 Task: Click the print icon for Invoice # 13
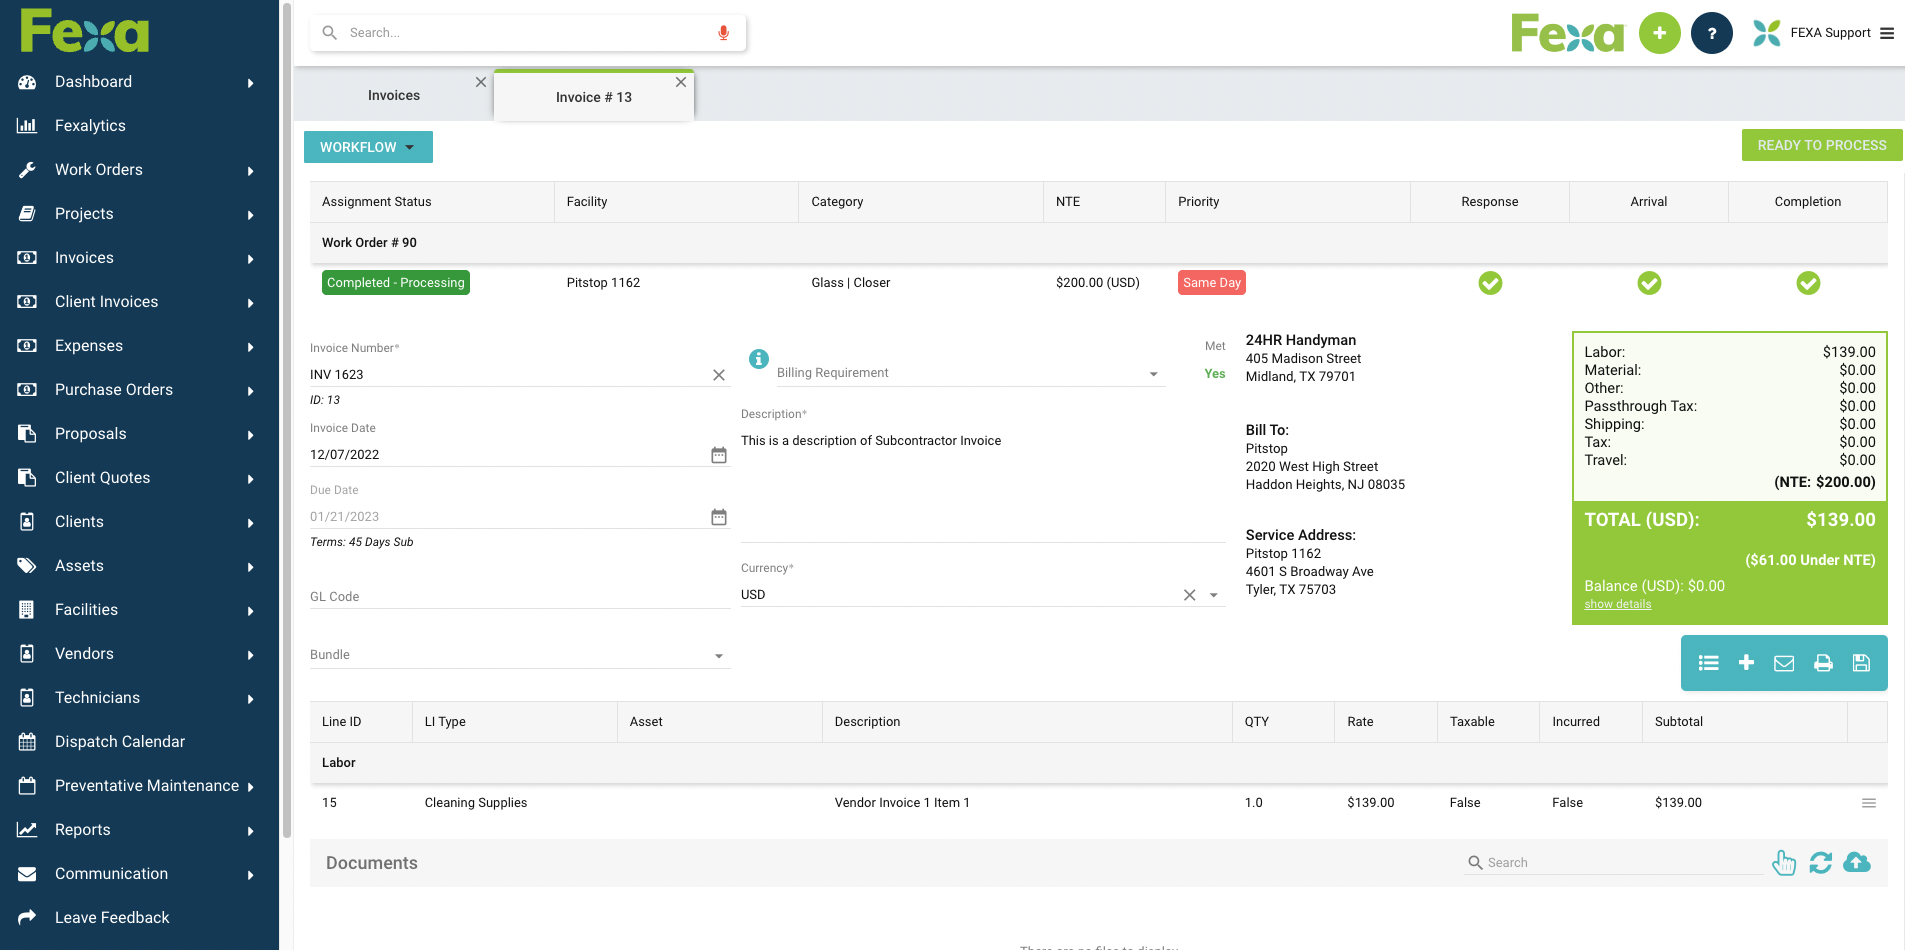point(1823,663)
